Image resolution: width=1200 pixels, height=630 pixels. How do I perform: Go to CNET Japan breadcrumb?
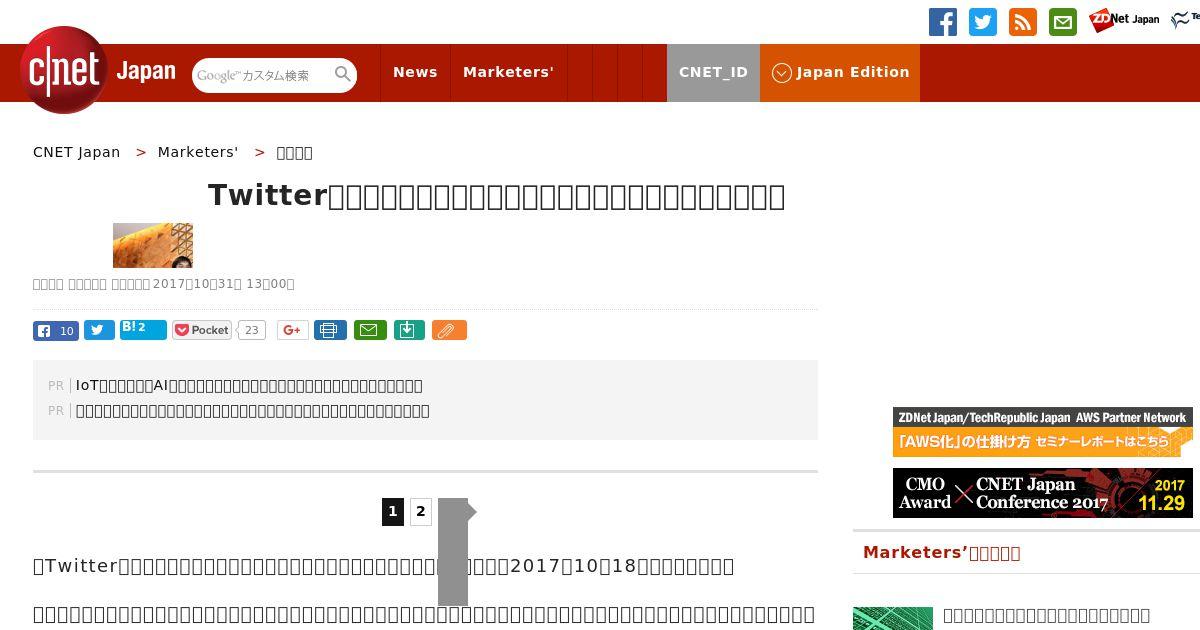[76, 152]
